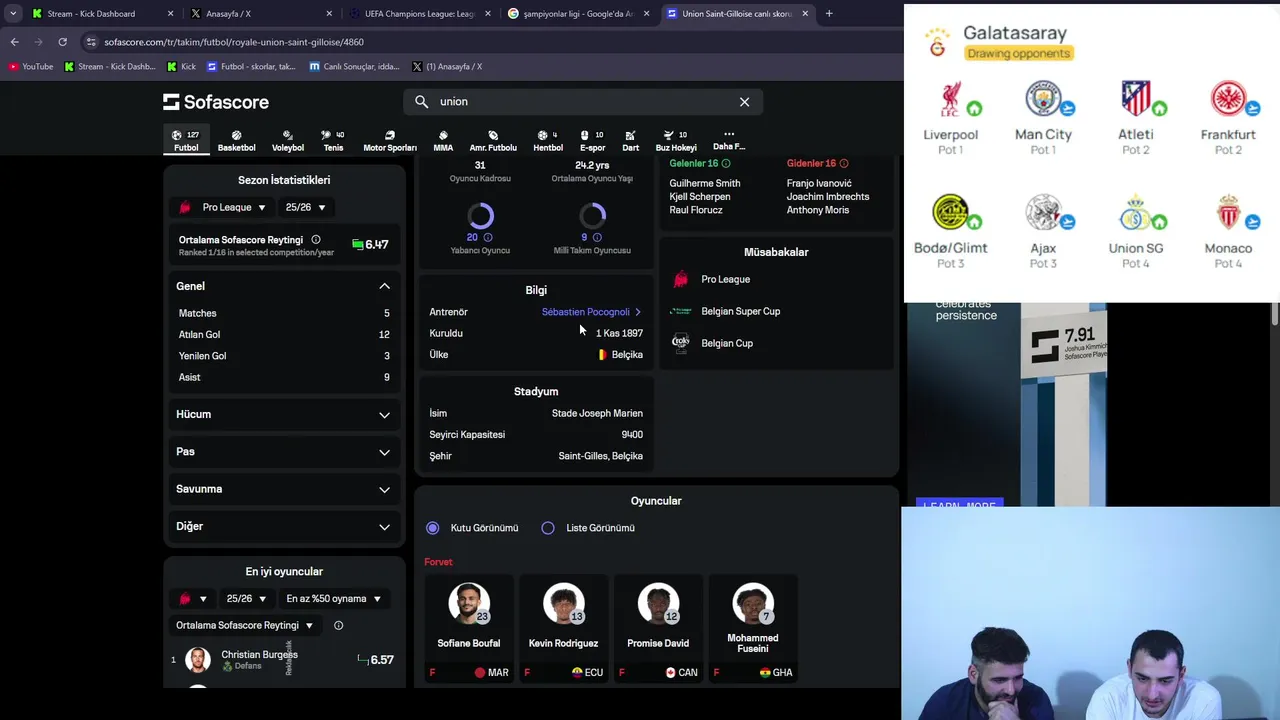Click info icon next to Milli Takım Oyuncusu count
The image size is (1280, 720).
click(597, 237)
